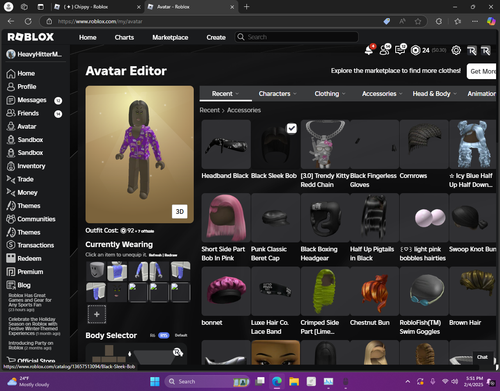Uncheck the Black Sleek Bob checkbox
The width and height of the screenshot is (500, 391).
[292, 128]
